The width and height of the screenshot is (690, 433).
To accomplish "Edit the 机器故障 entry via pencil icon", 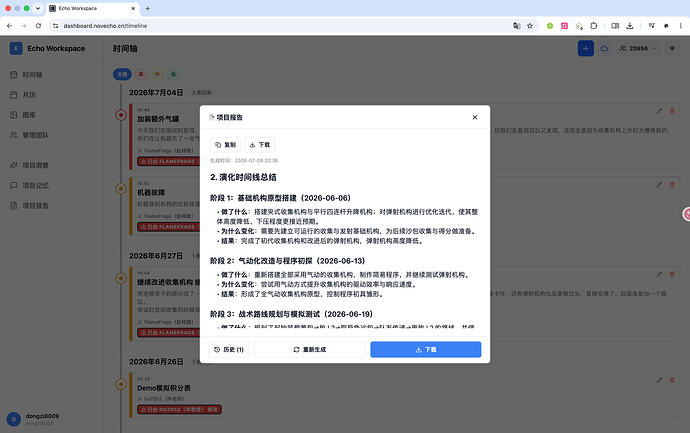I will 659,185.
